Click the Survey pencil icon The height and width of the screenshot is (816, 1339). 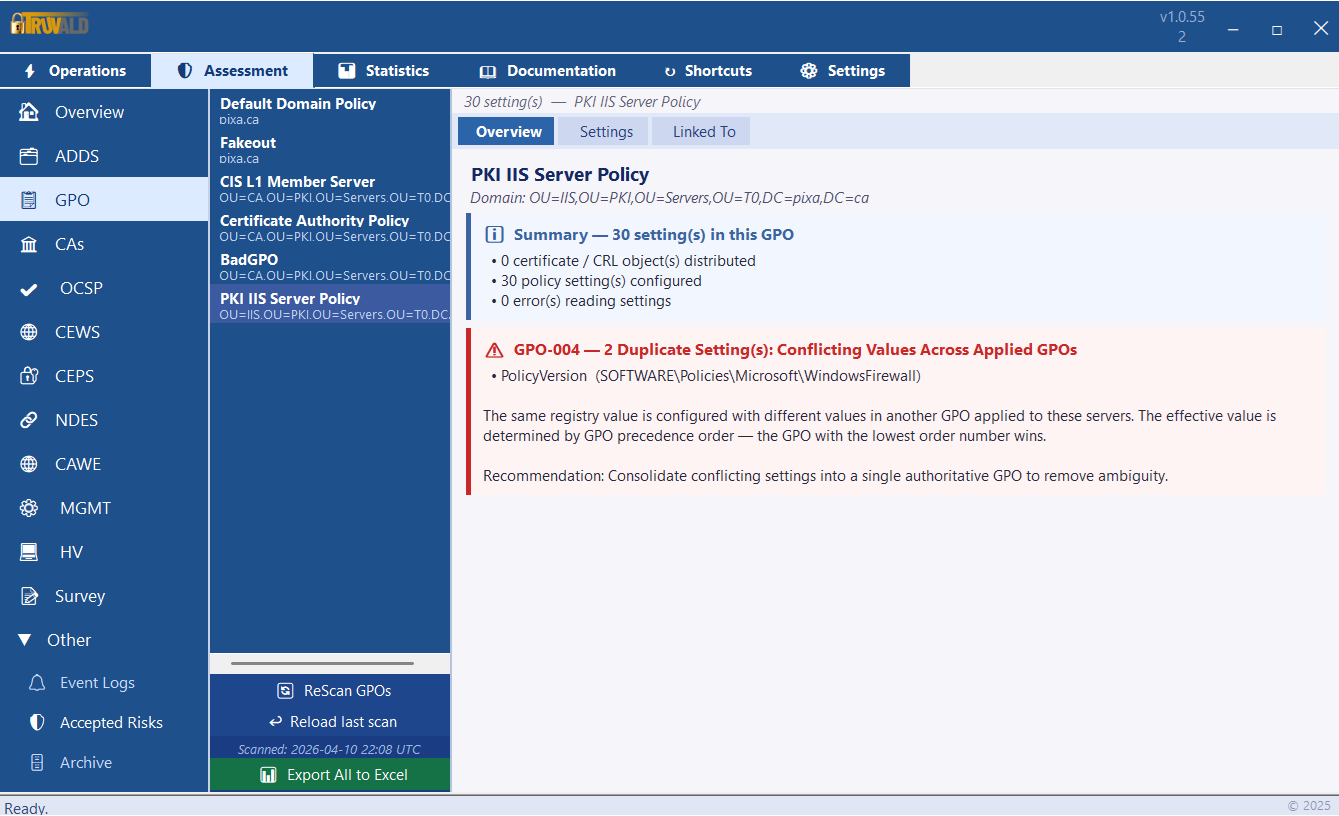click(29, 596)
